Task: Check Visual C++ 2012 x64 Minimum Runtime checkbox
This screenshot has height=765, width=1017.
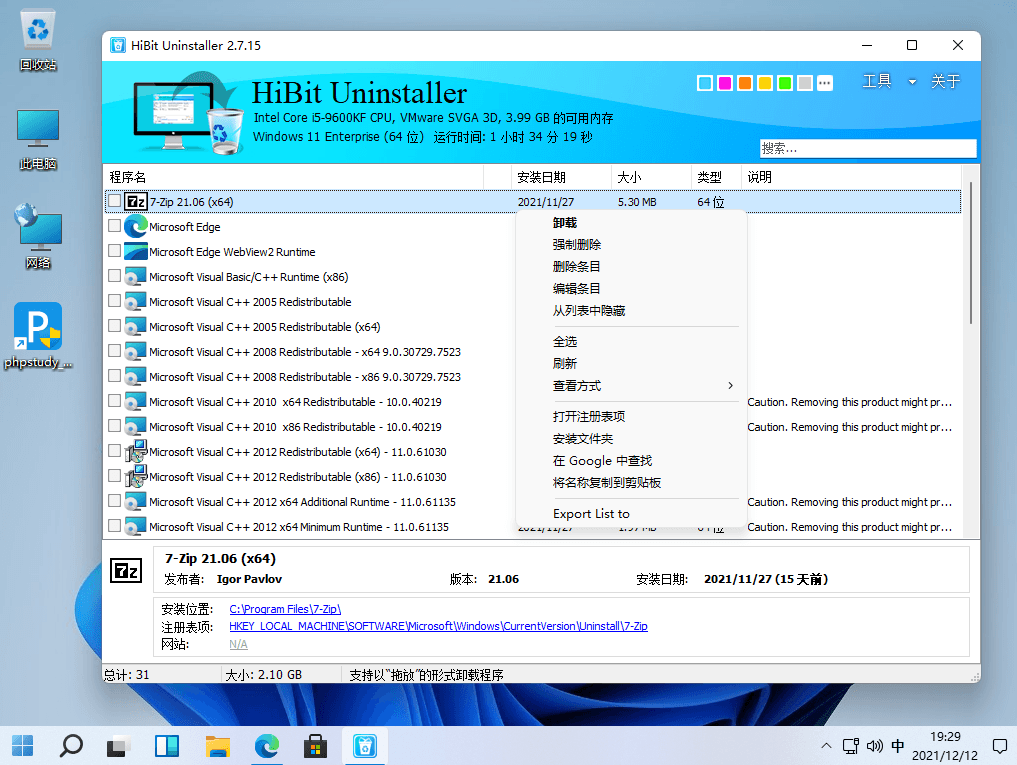Action: (x=115, y=526)
